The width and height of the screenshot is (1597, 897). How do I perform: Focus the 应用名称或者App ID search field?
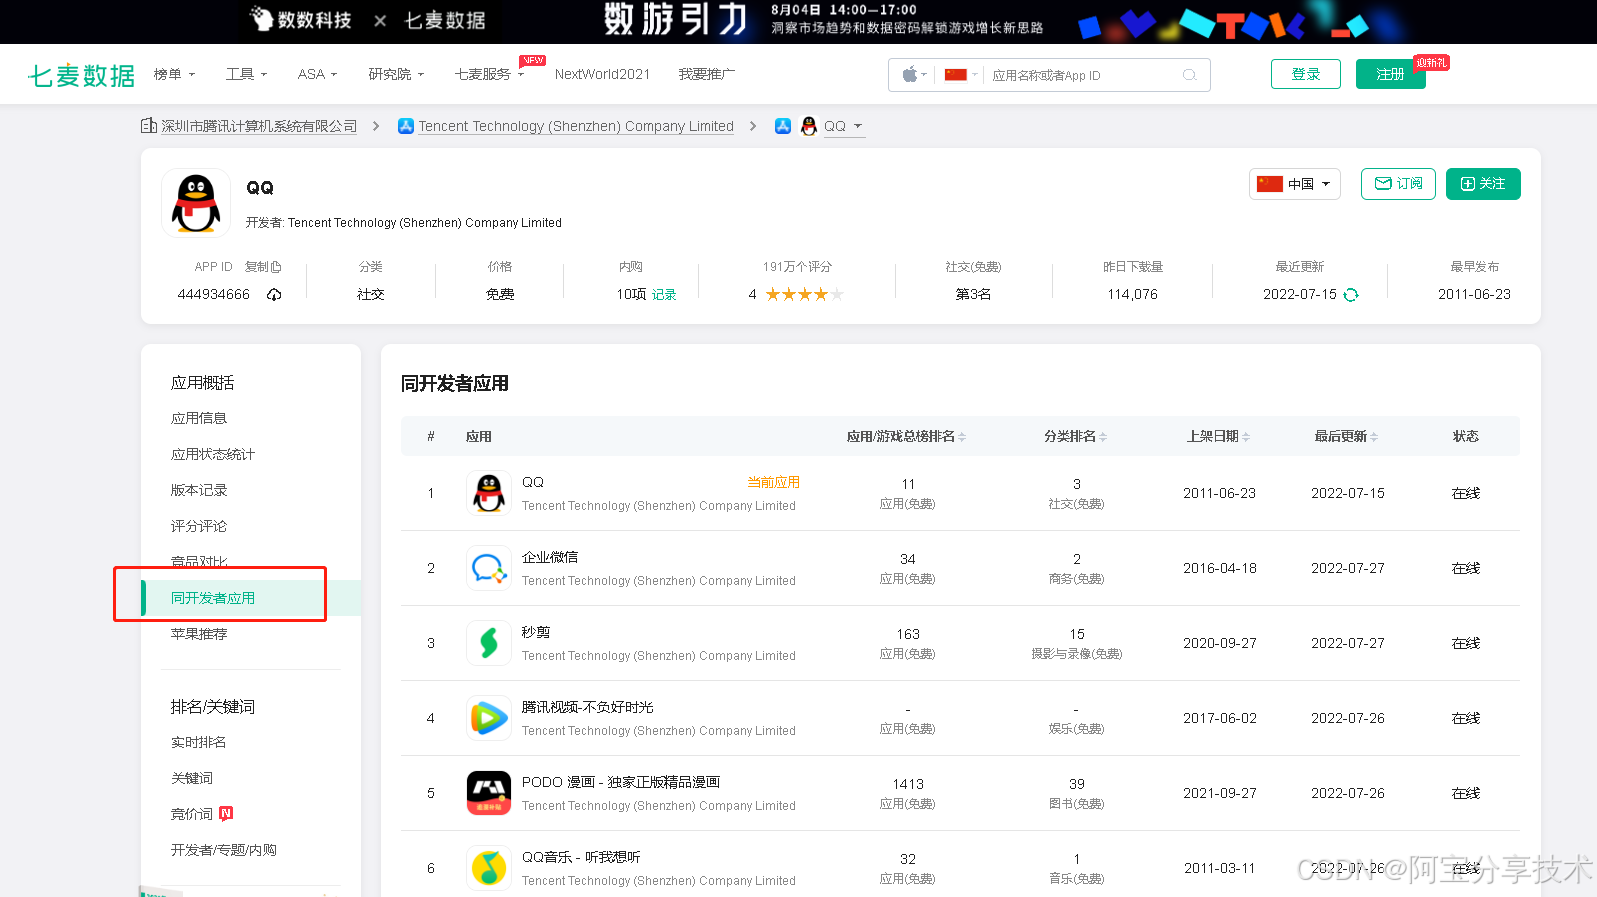[1084, 75]
